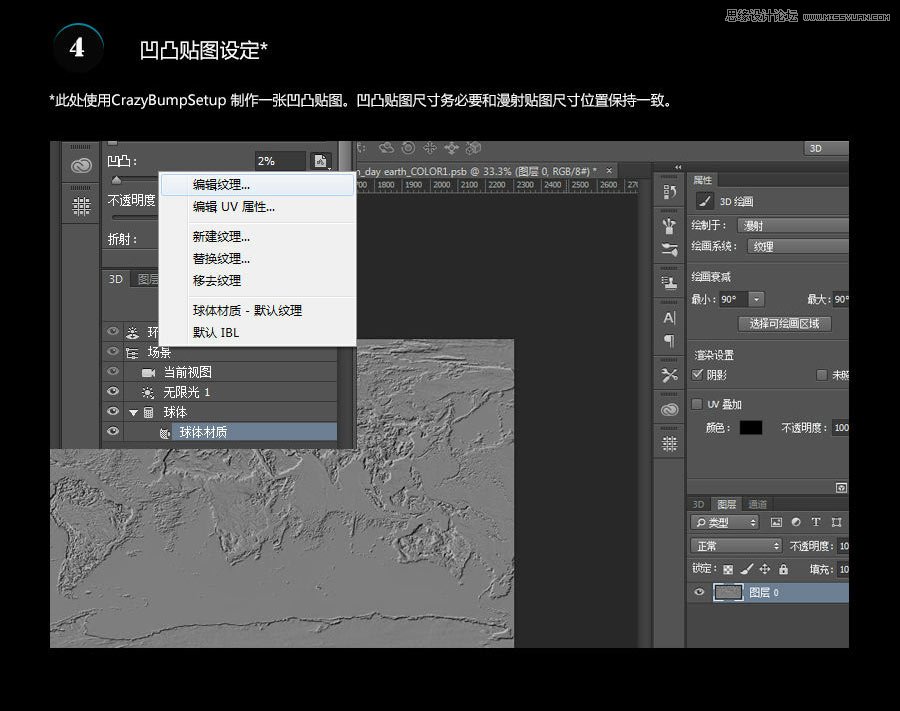
Task: Filter layers by shape layer icon
Action: tap(836, 522)
